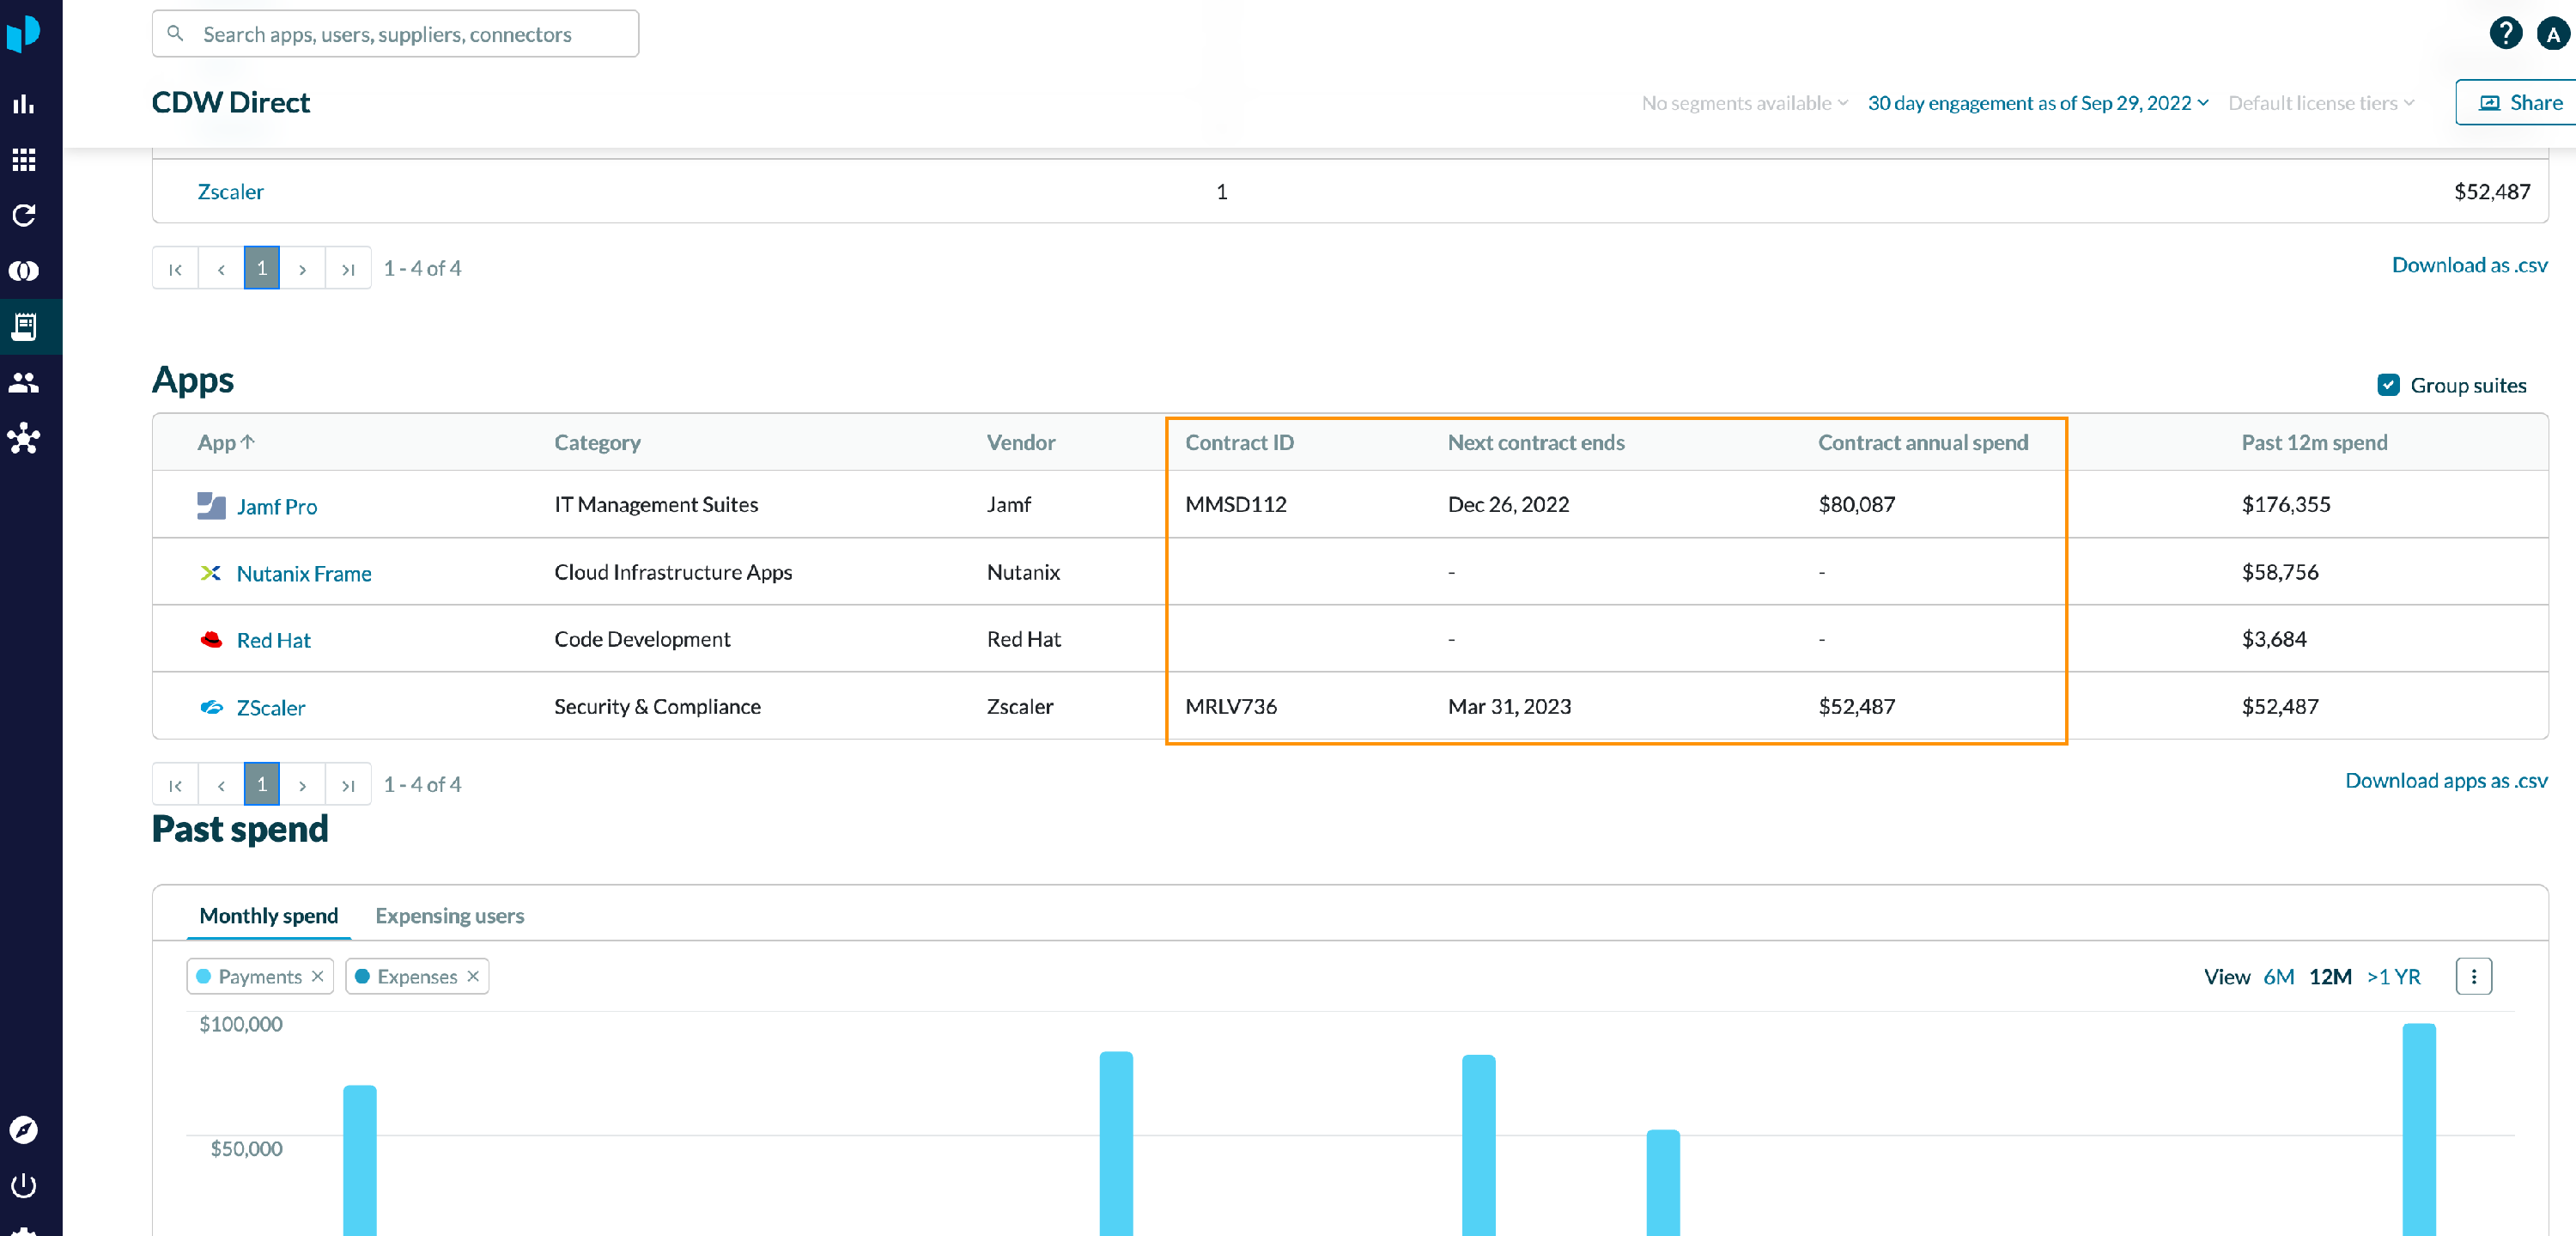2576x1236 pixels.
Task: Click the power logout sidebar icon
Action: [24, 1186]
